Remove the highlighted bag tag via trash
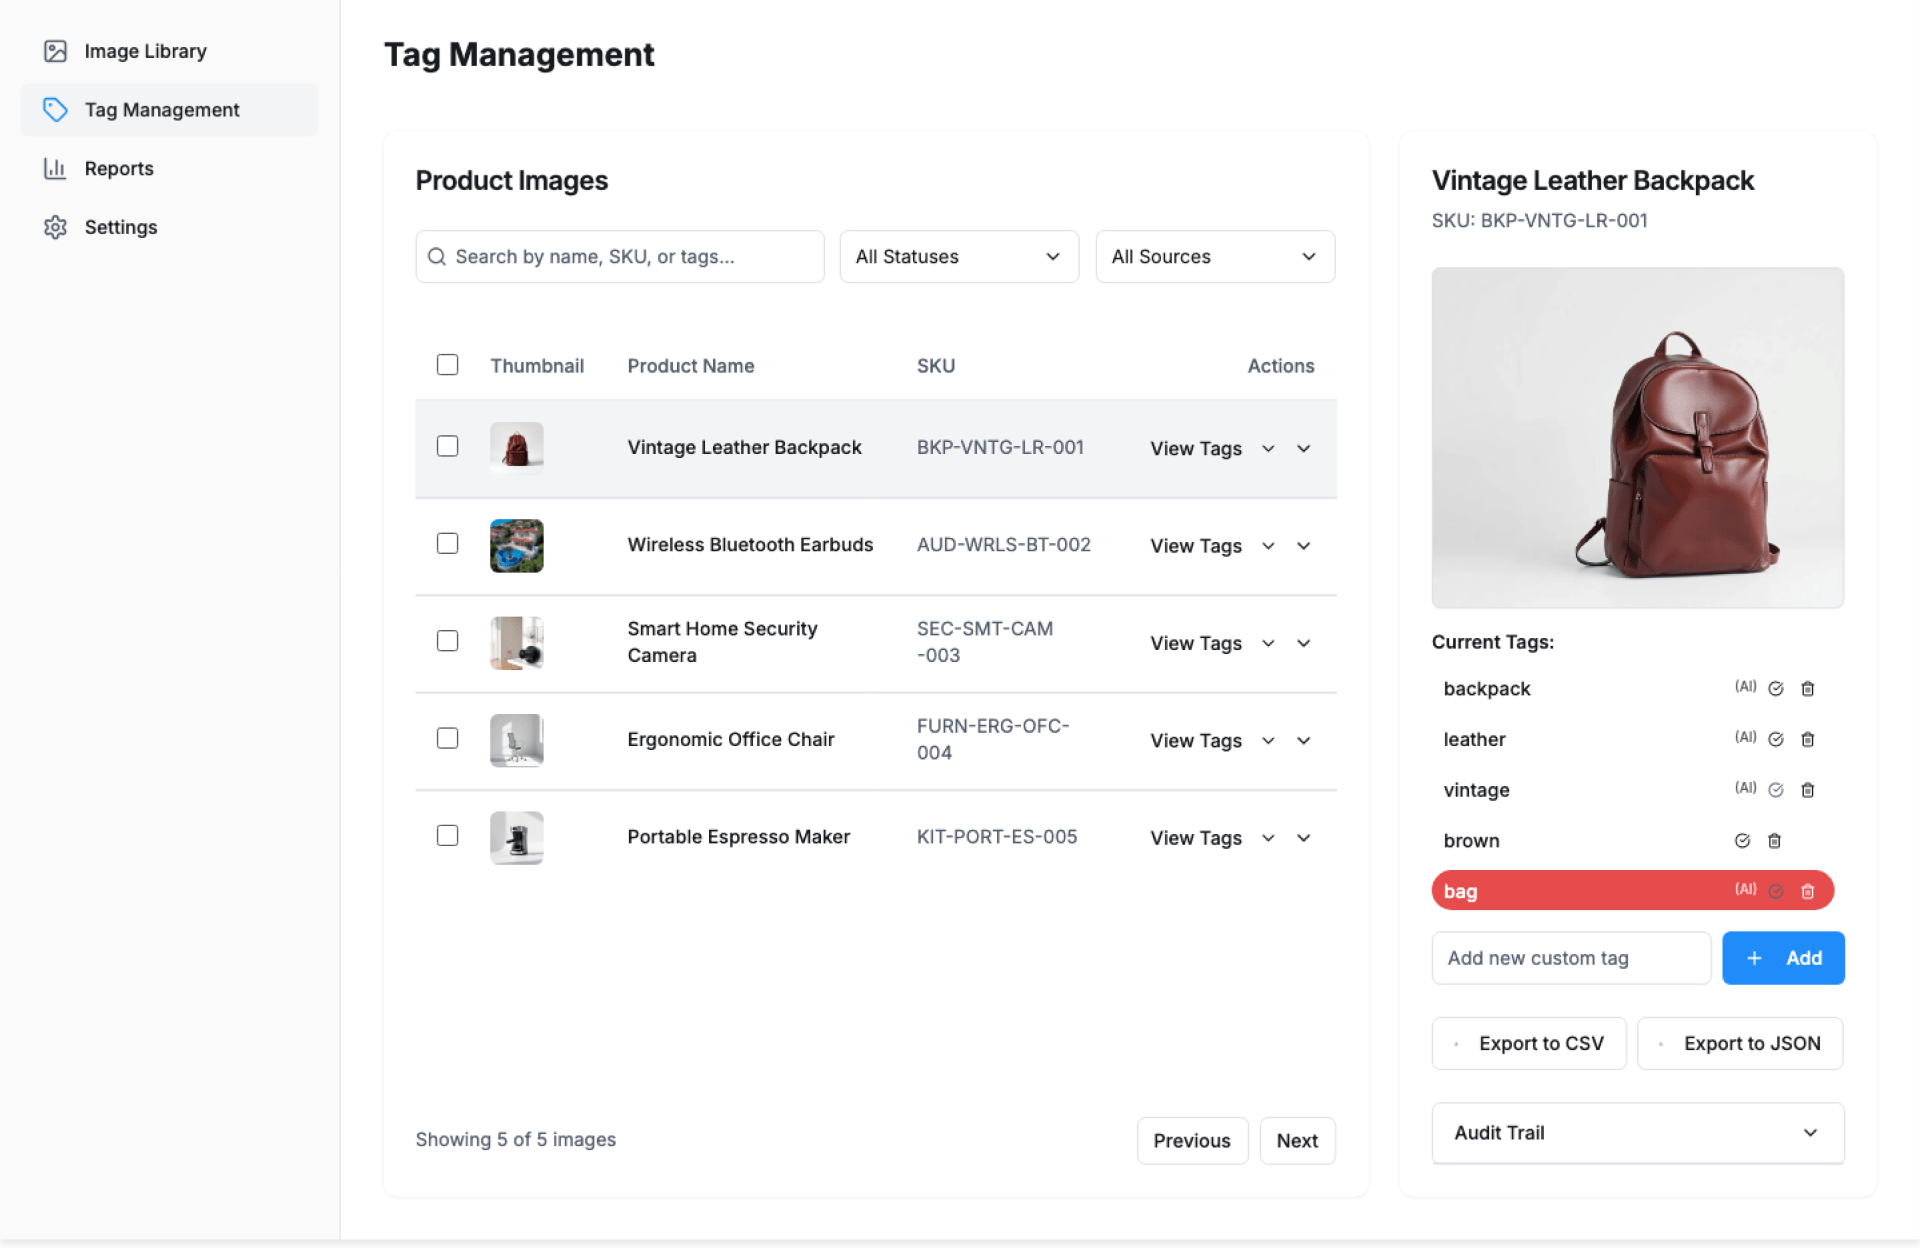 [x=1807, y=891]
